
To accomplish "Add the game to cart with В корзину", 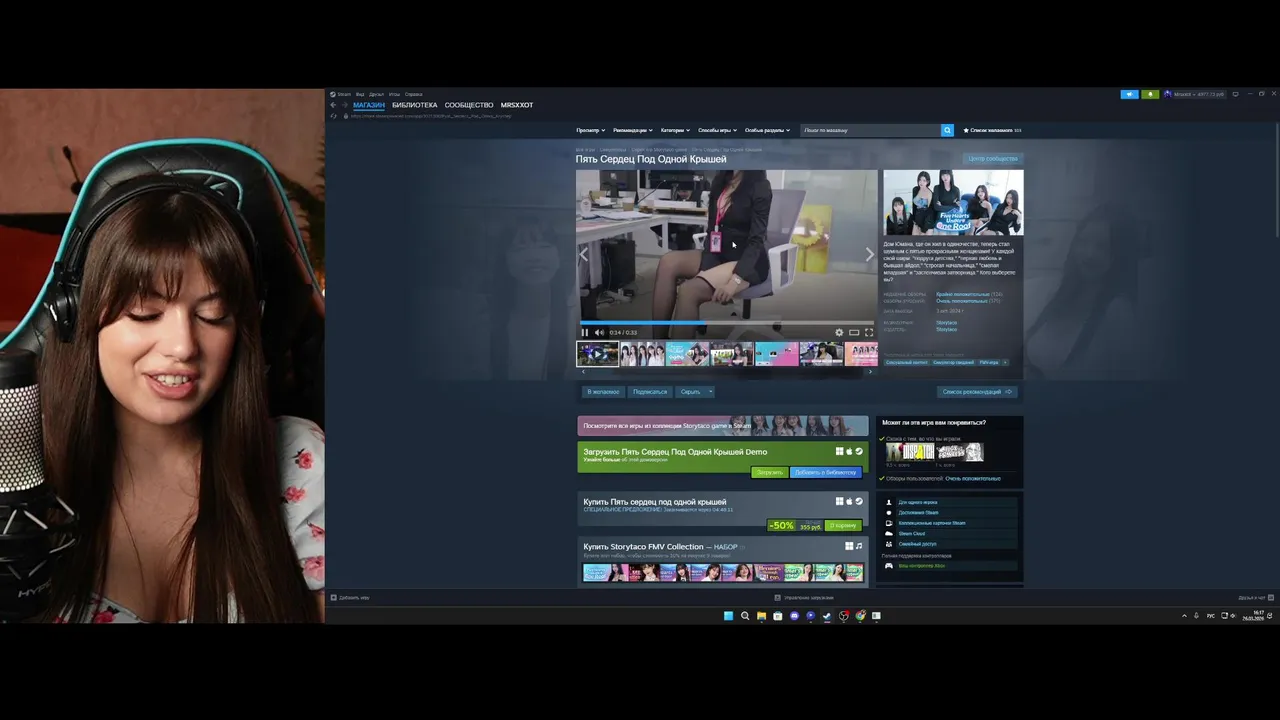I will (x=843, y=525).
